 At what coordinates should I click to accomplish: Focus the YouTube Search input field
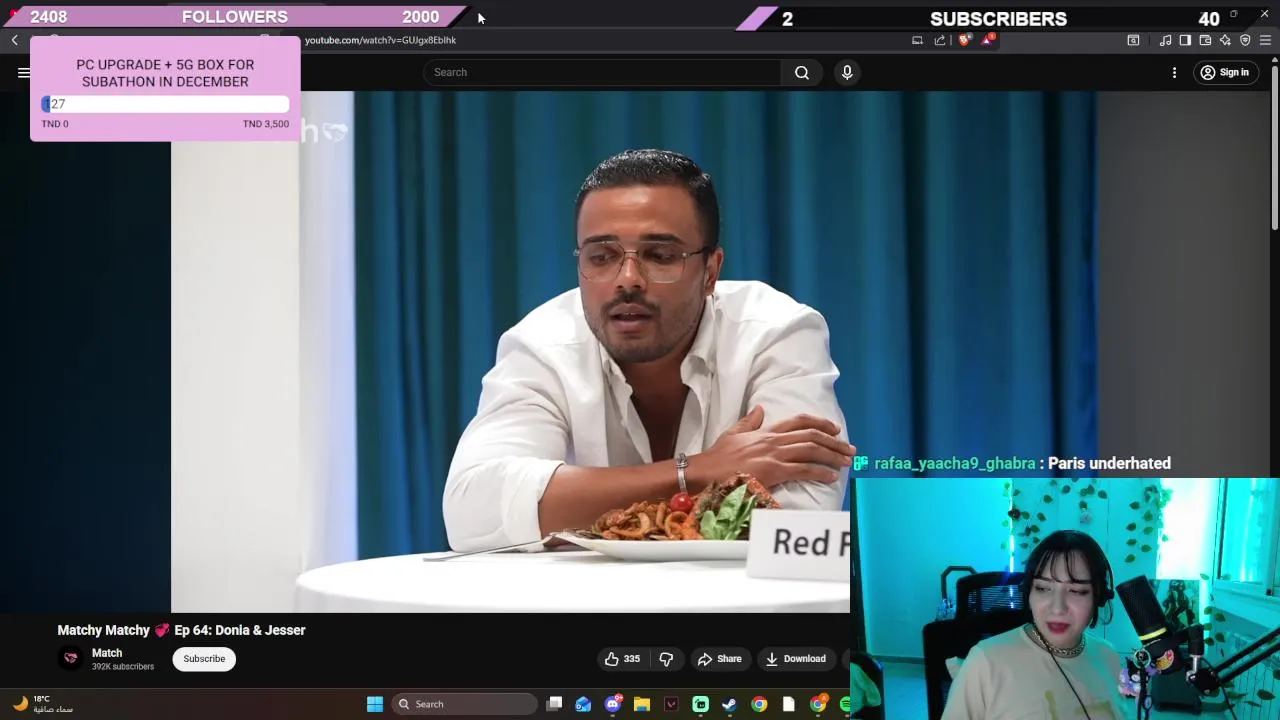point(603,72)
